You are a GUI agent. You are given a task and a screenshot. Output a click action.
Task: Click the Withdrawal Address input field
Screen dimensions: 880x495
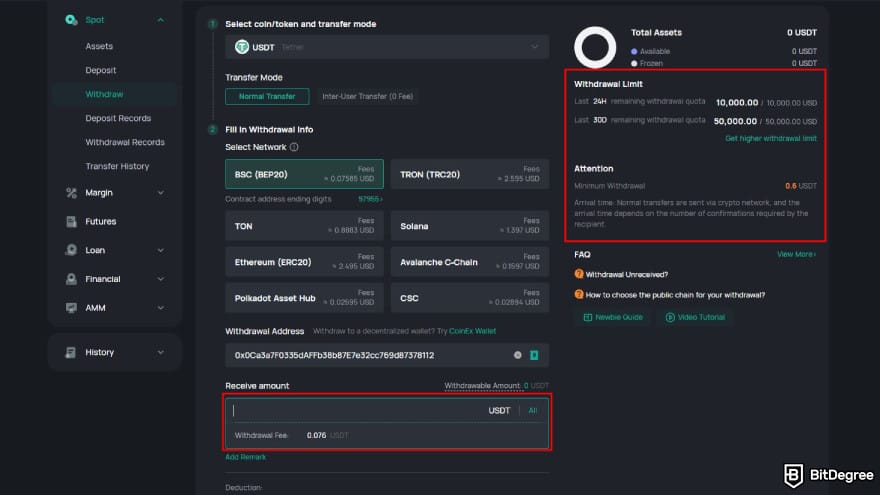coord(387,355)
